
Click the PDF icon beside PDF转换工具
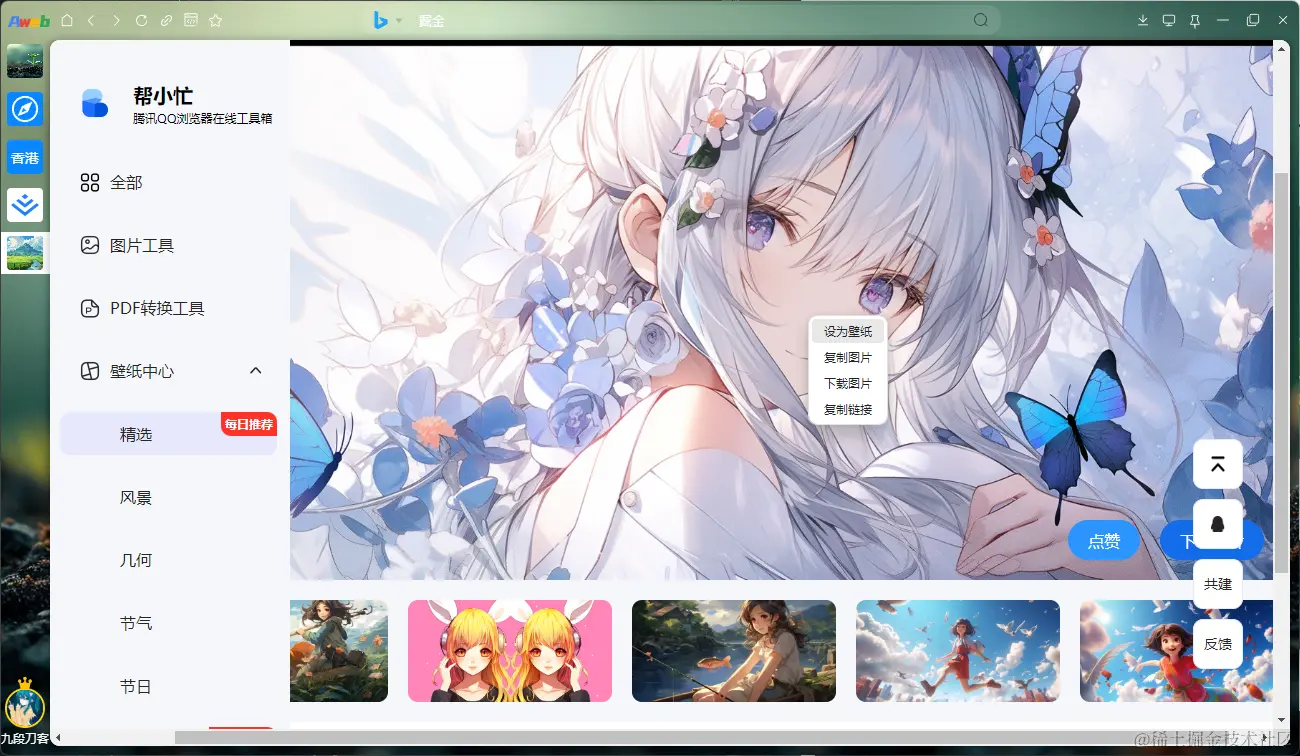tap(90, 309)
